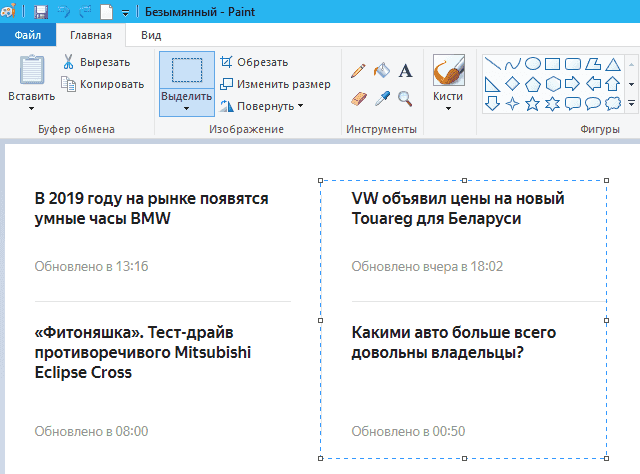Select the Polygon shape
This screenshot has width=640, height=474.
point(593,64)
